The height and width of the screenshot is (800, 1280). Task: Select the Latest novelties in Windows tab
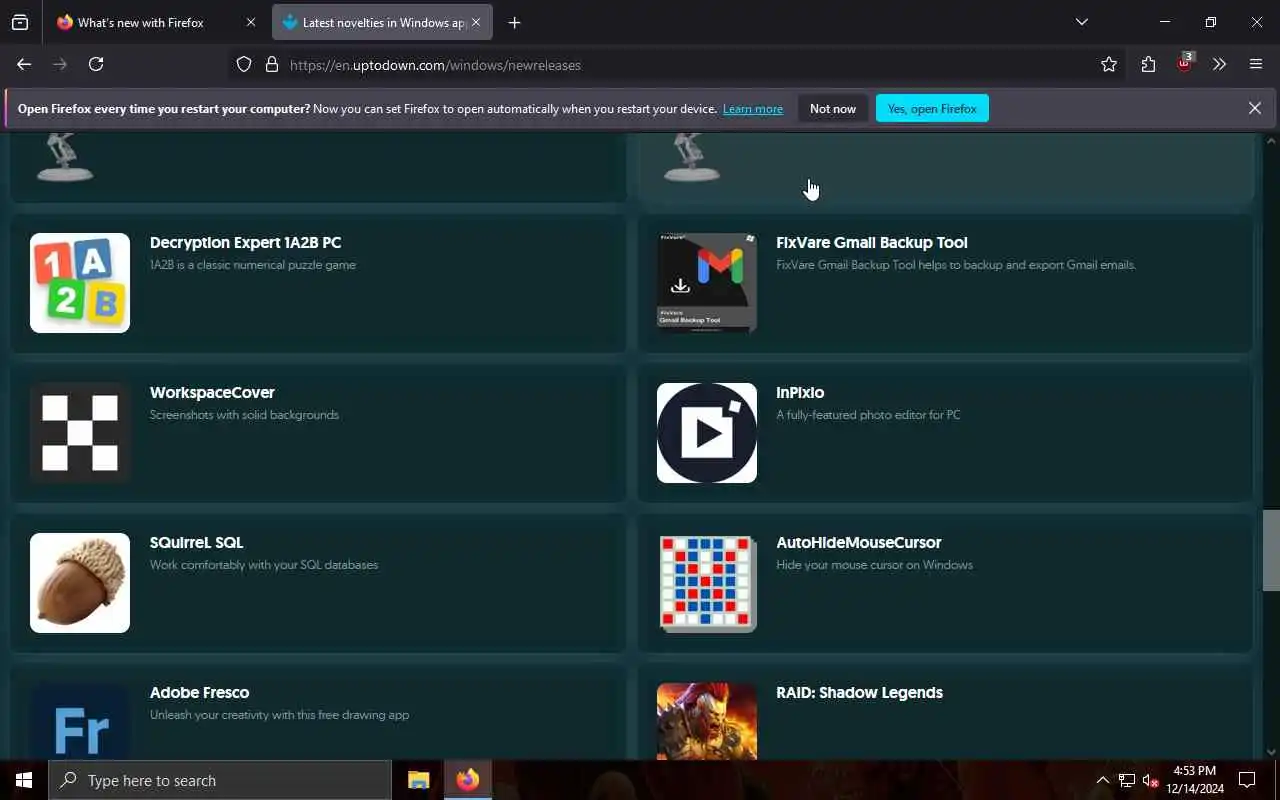point(383,22)
